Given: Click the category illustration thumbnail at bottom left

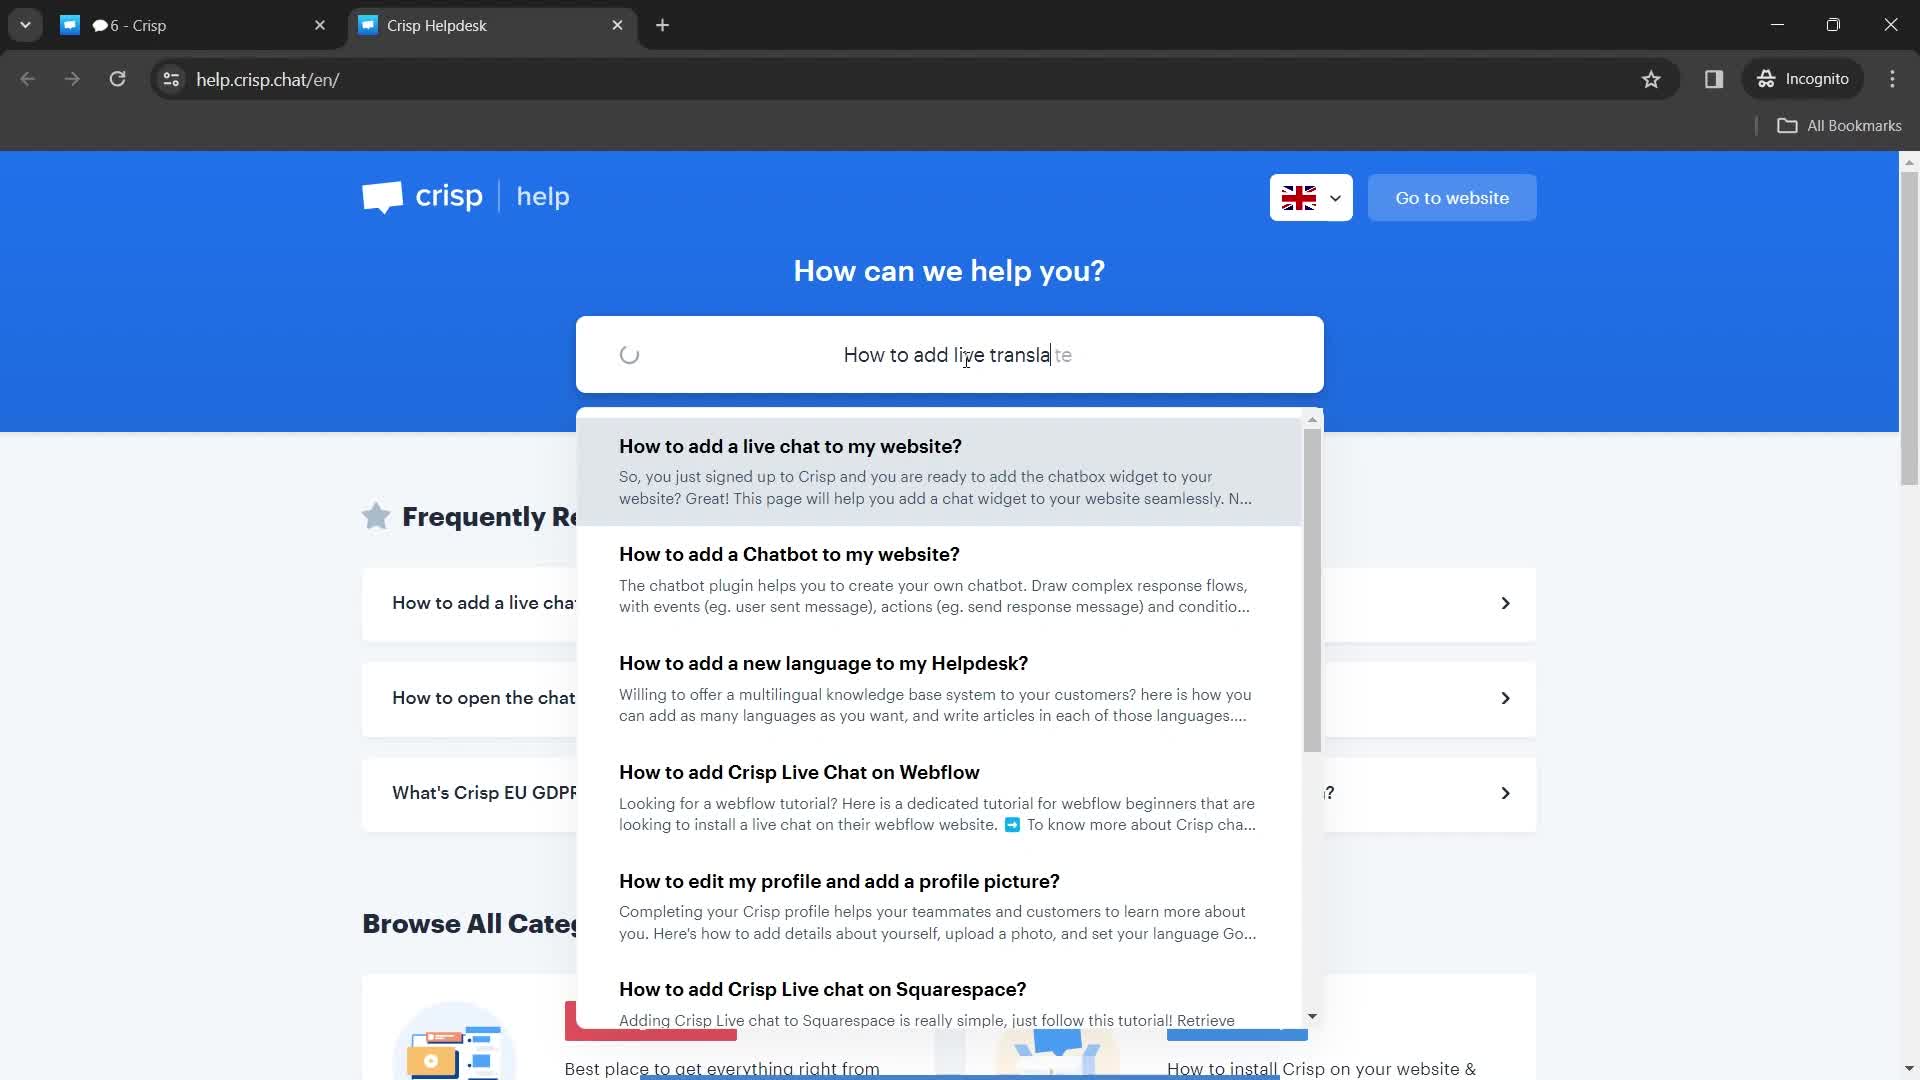Looking at the screenshot, I should coord(455,1040).
